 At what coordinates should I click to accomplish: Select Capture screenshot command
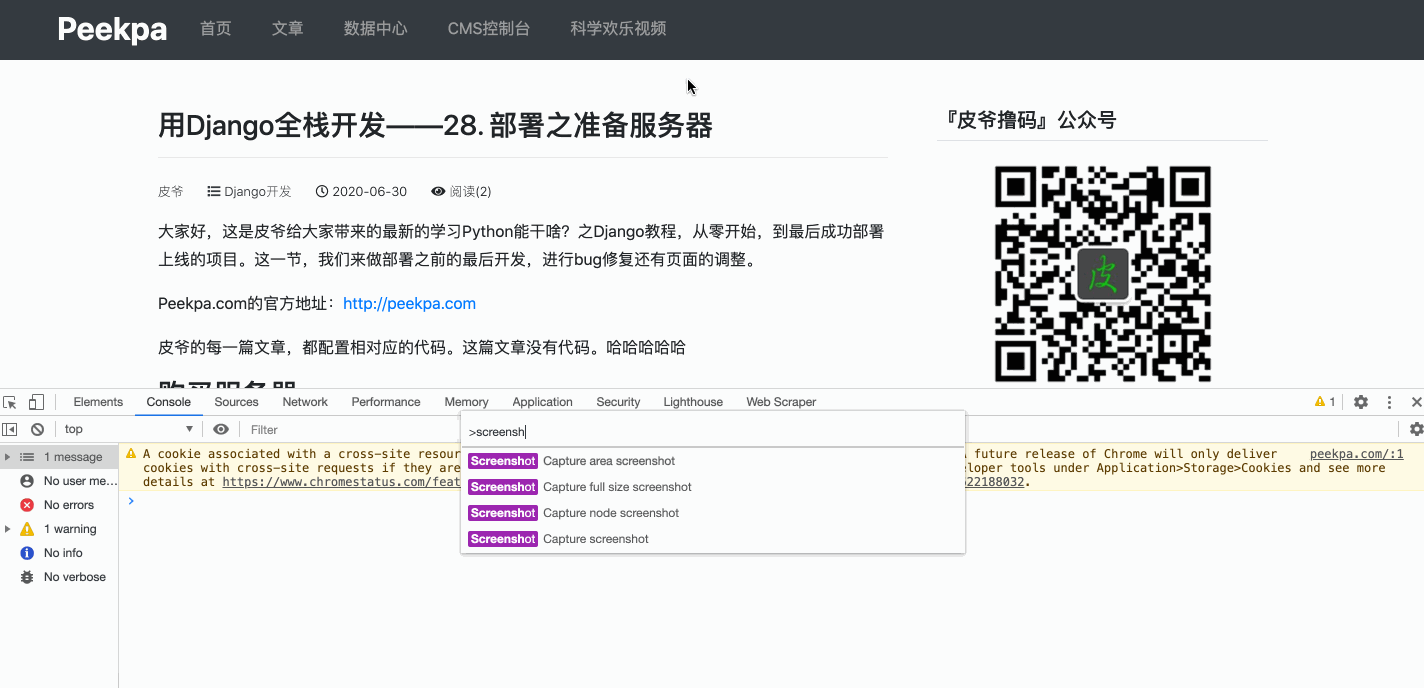713,539
